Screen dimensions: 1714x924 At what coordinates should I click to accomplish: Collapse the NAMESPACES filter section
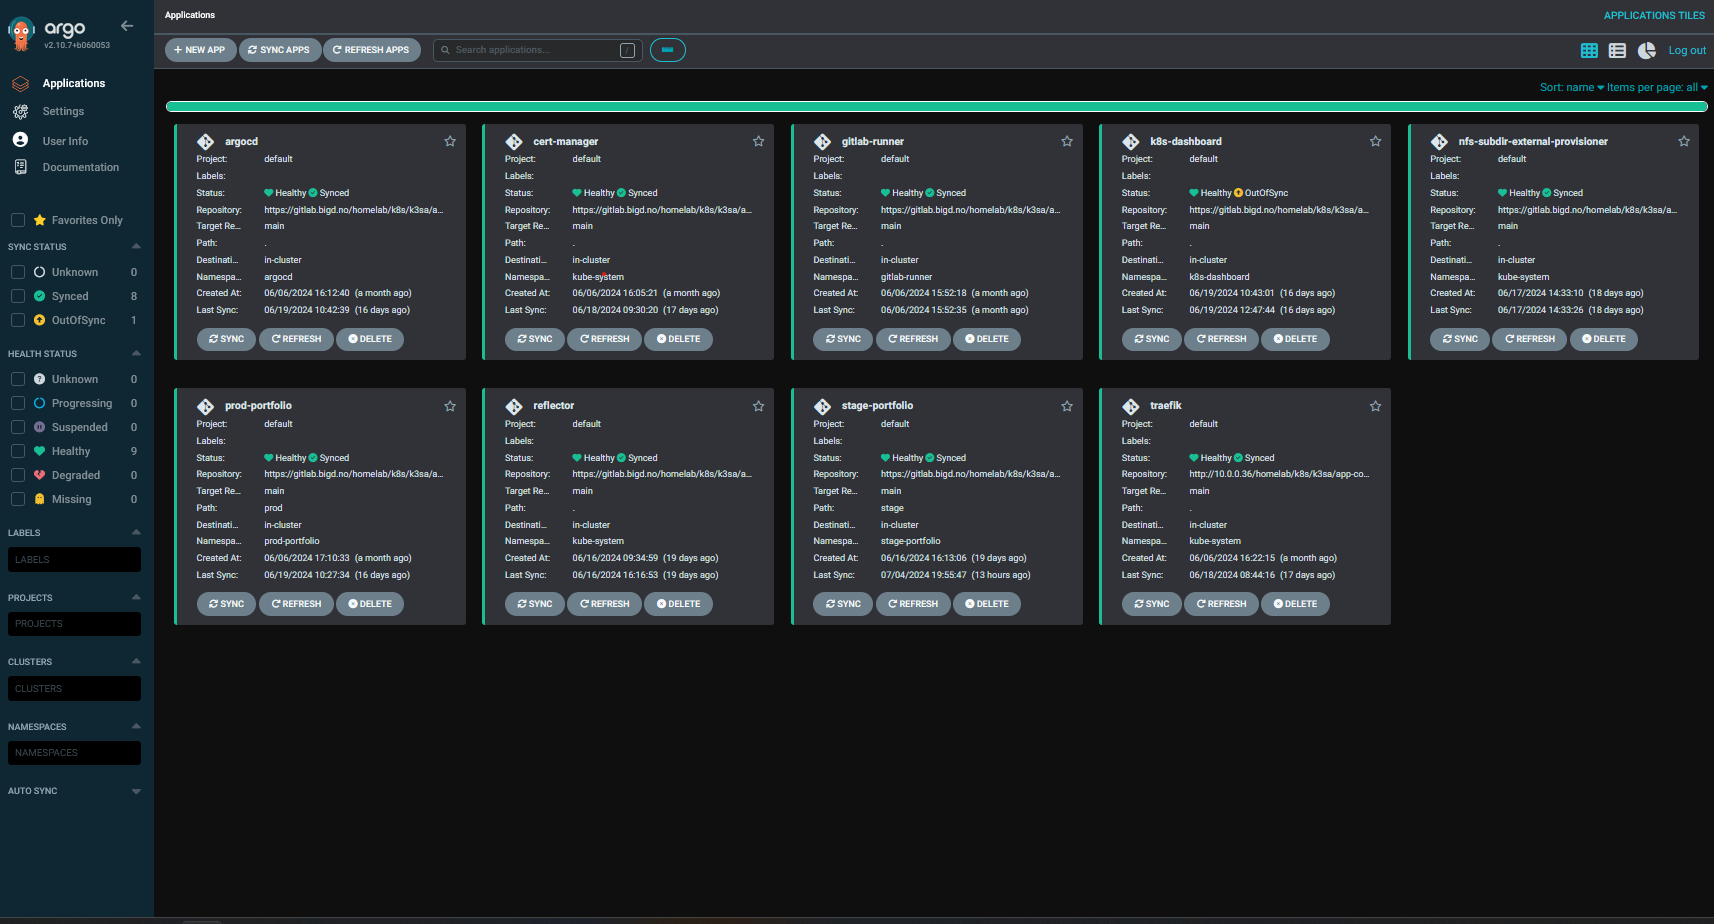[136, 726]
